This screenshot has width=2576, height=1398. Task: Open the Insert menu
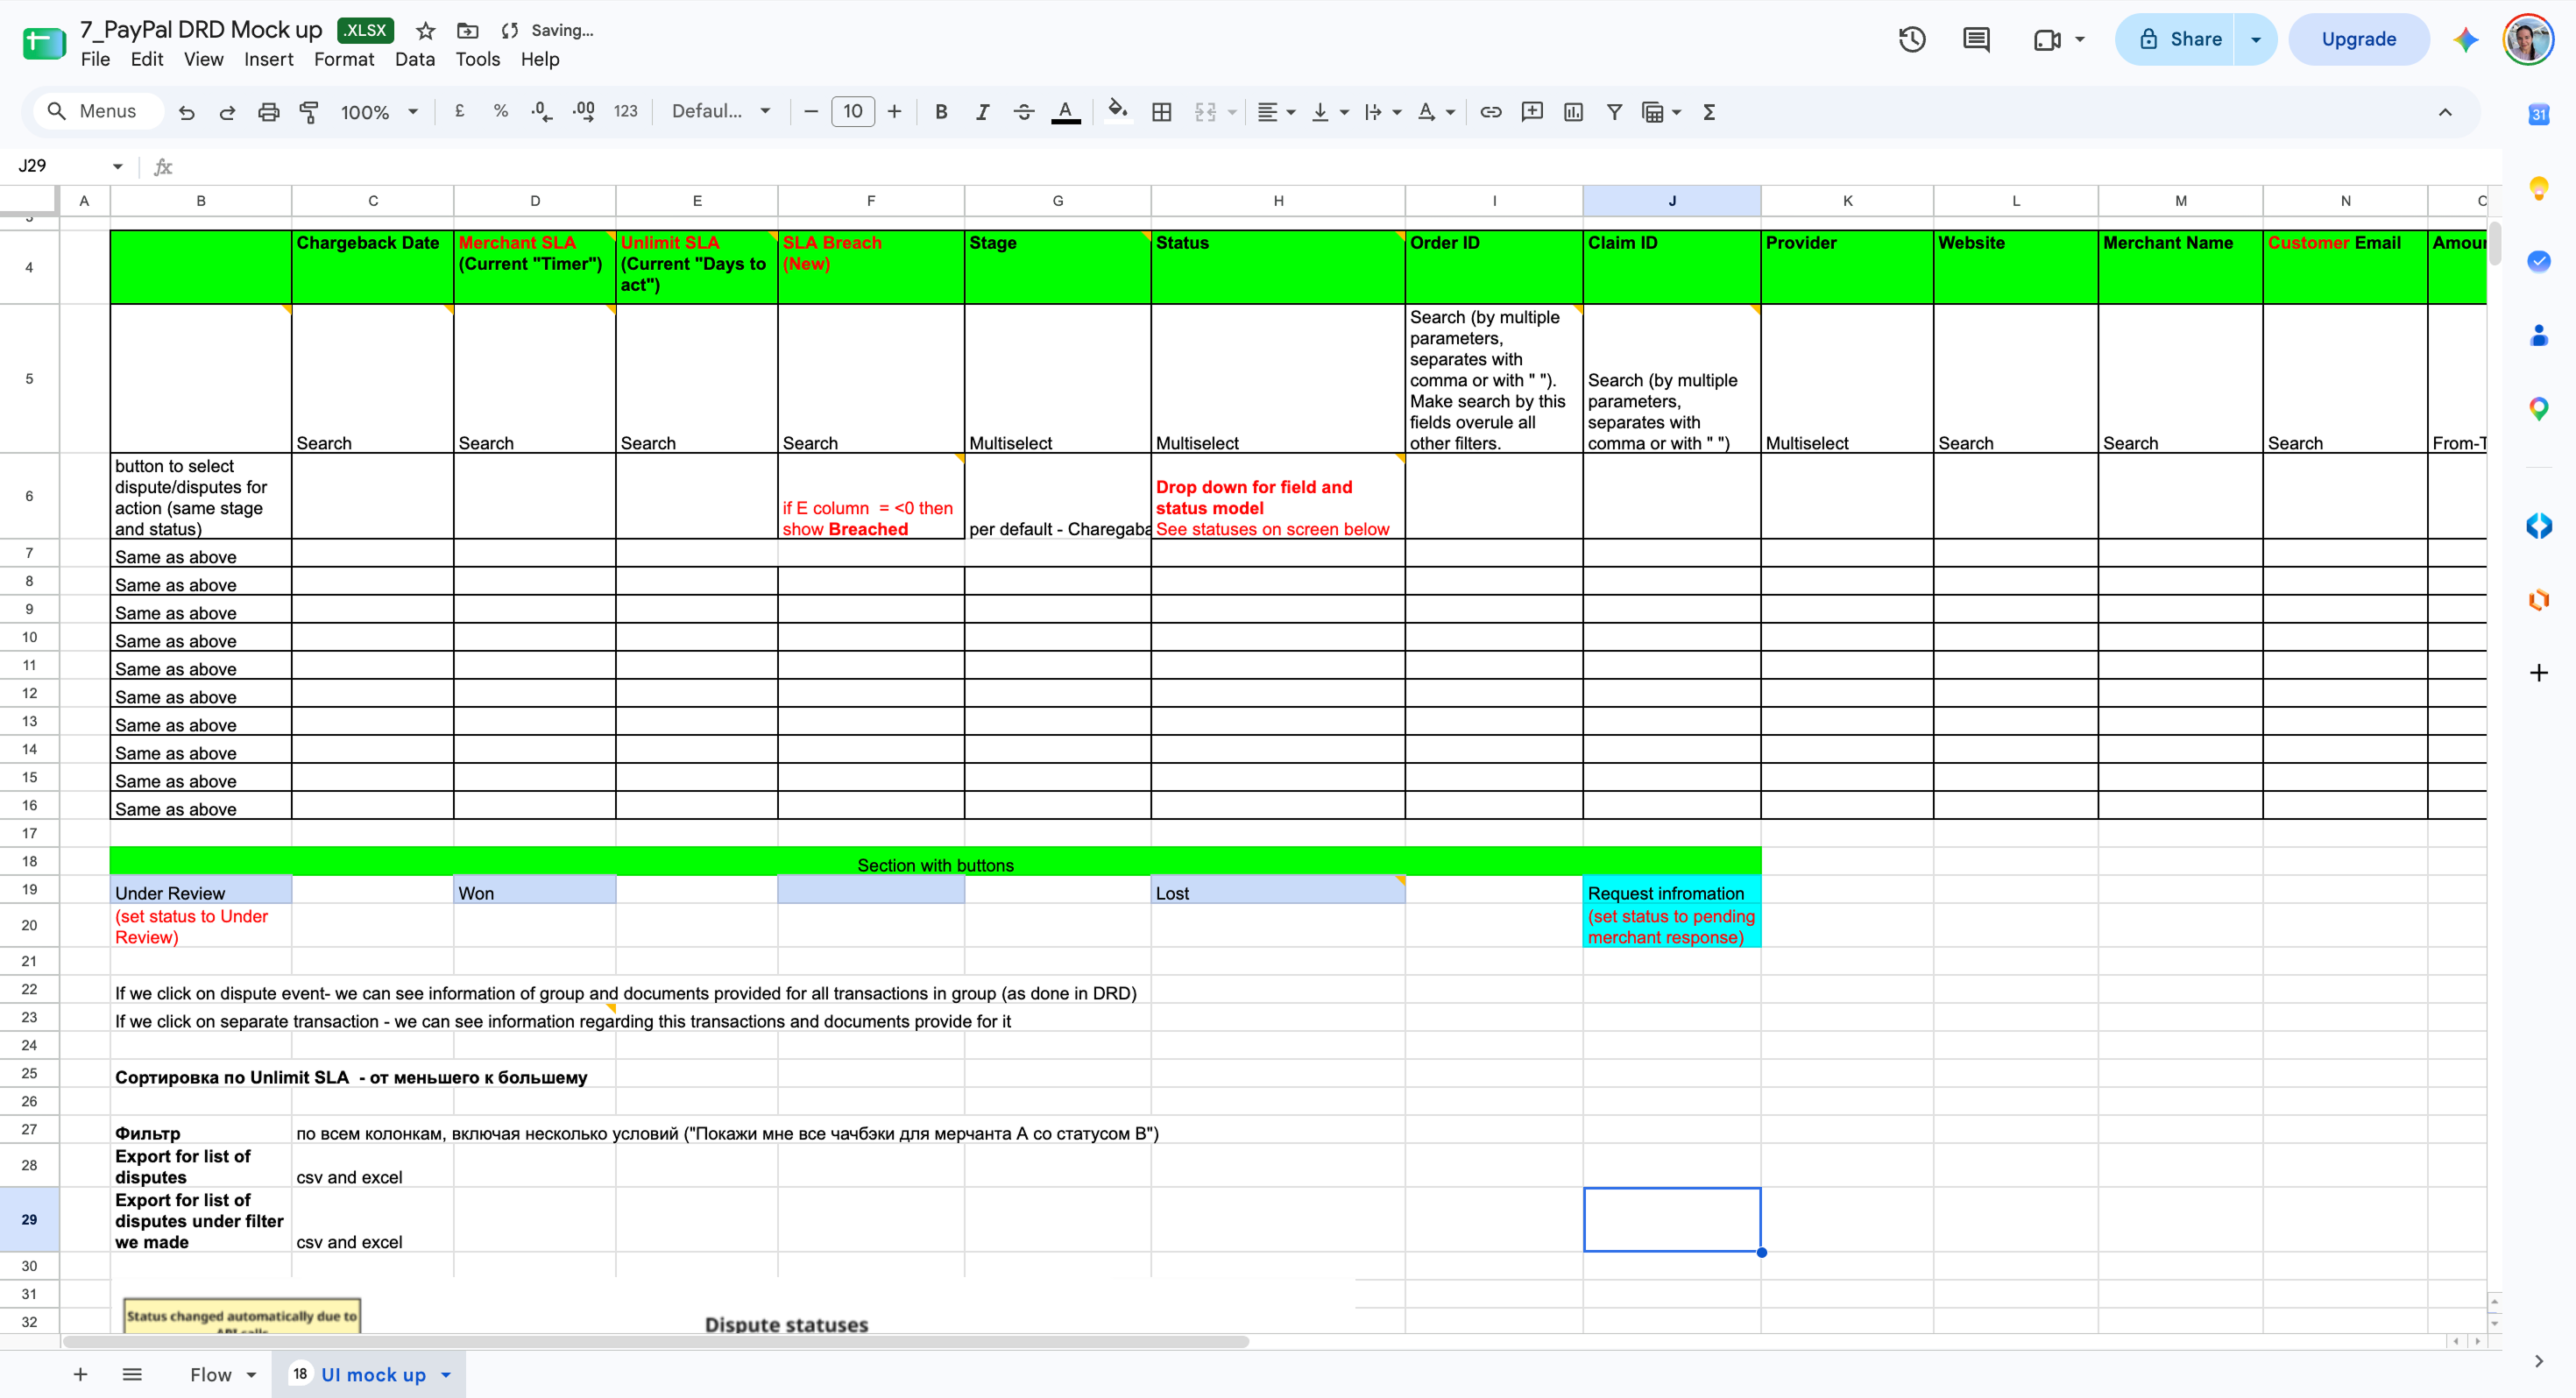[268, 59]
